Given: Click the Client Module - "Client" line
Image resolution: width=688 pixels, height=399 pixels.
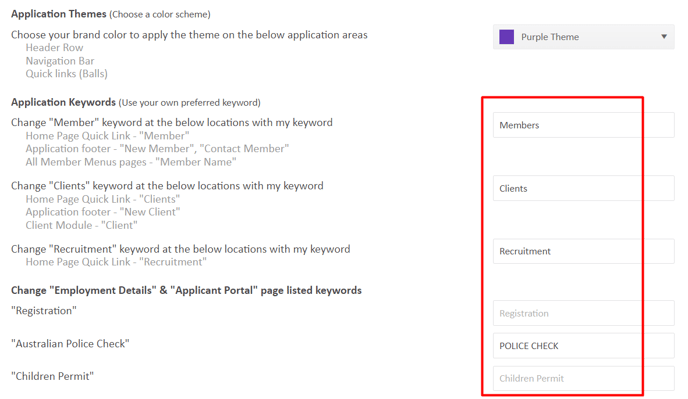Looking at the screenshot, I should 81,225.
